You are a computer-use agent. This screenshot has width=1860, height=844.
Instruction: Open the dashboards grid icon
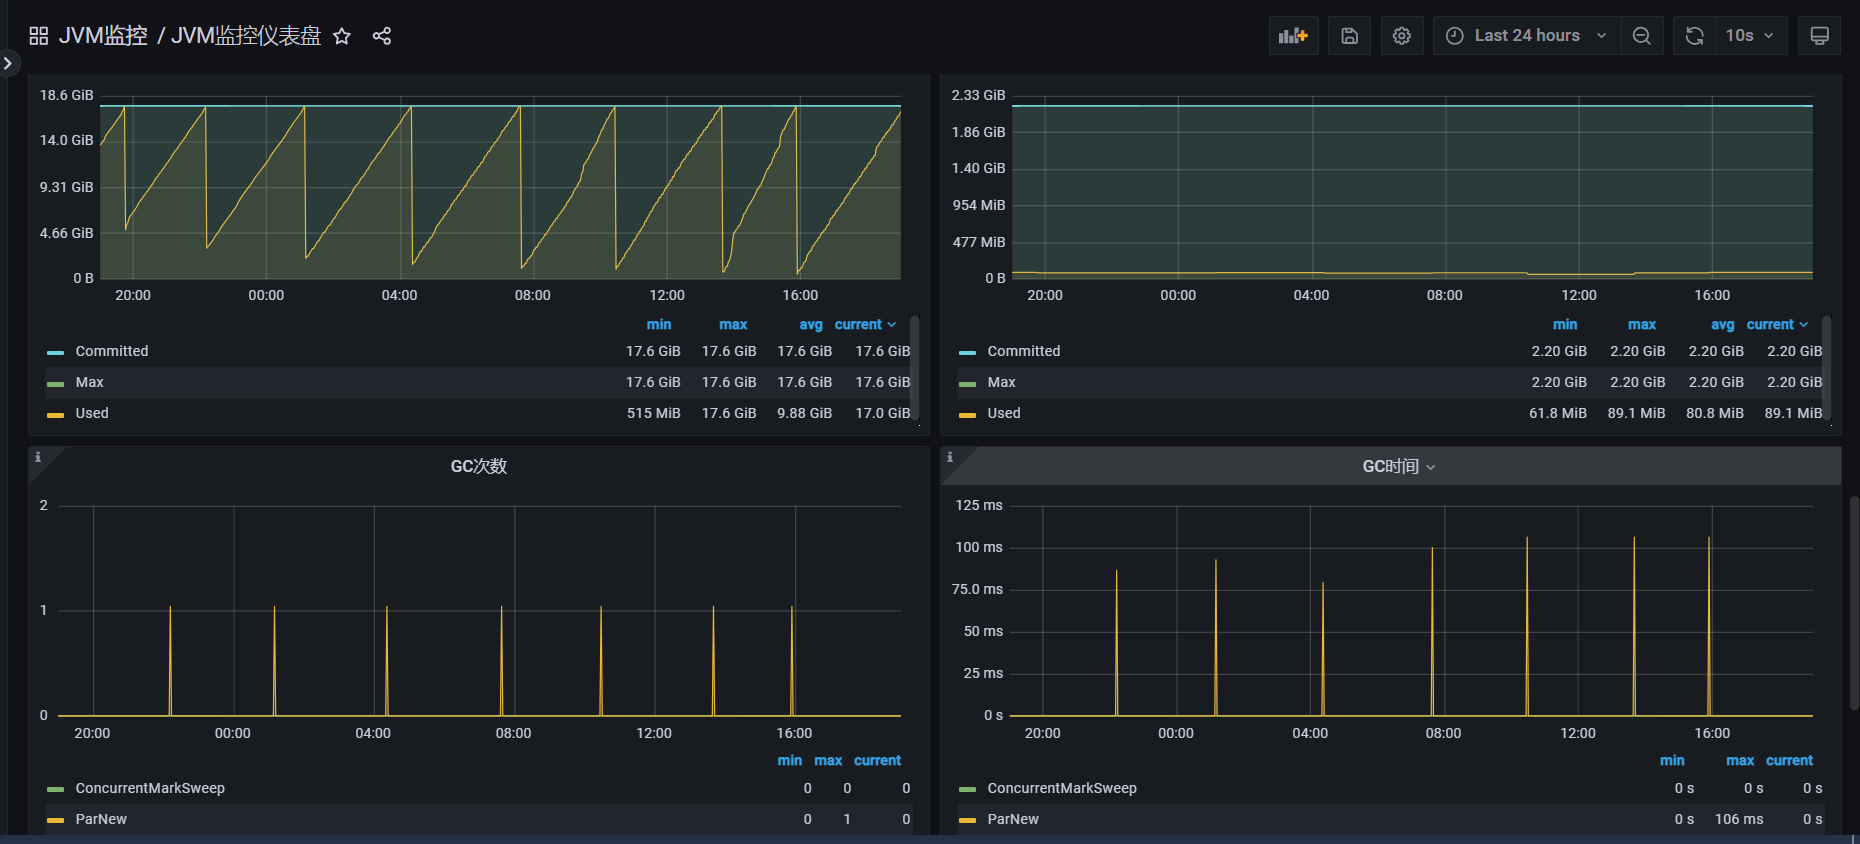[39, 36]
